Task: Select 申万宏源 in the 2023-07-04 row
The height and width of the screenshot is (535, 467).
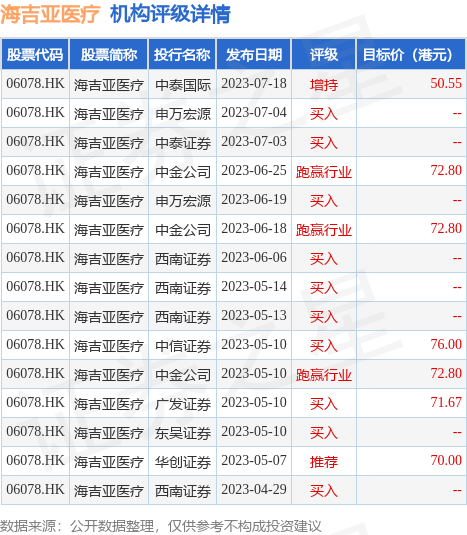Action: tap(183, 114)
